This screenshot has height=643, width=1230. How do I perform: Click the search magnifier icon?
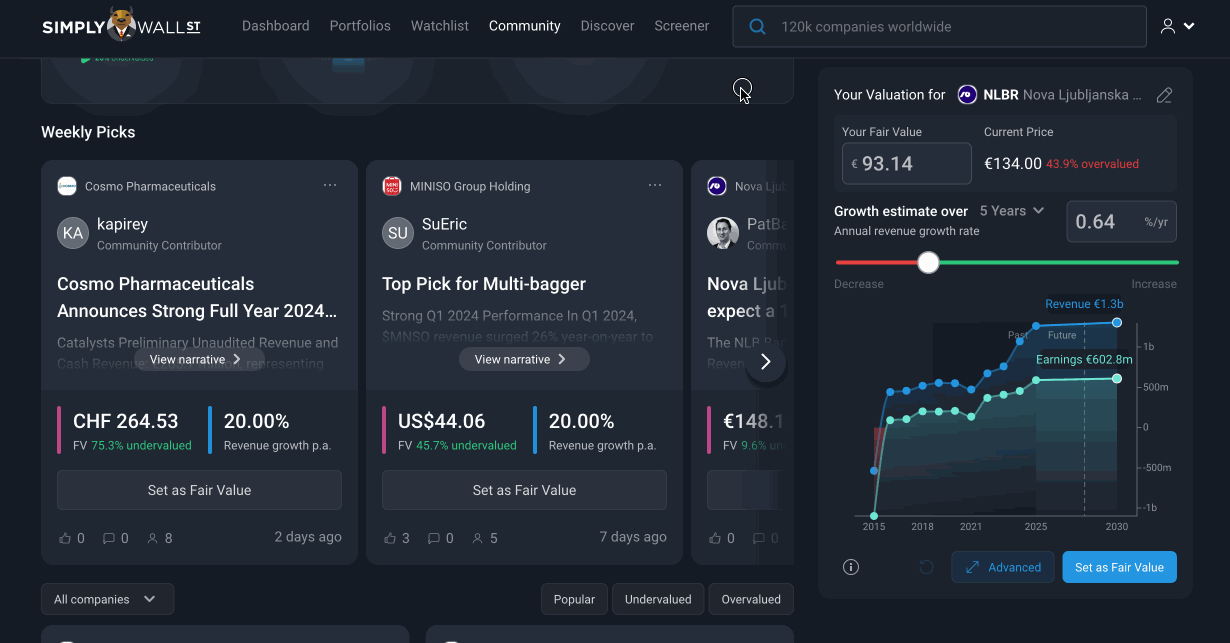point(758,27)
